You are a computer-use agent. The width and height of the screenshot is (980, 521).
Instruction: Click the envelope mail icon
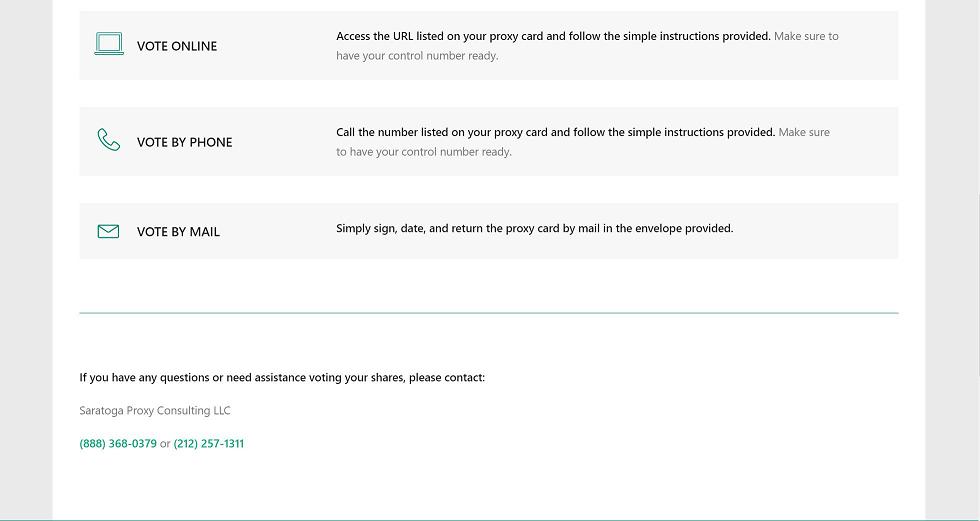(108, 231)
